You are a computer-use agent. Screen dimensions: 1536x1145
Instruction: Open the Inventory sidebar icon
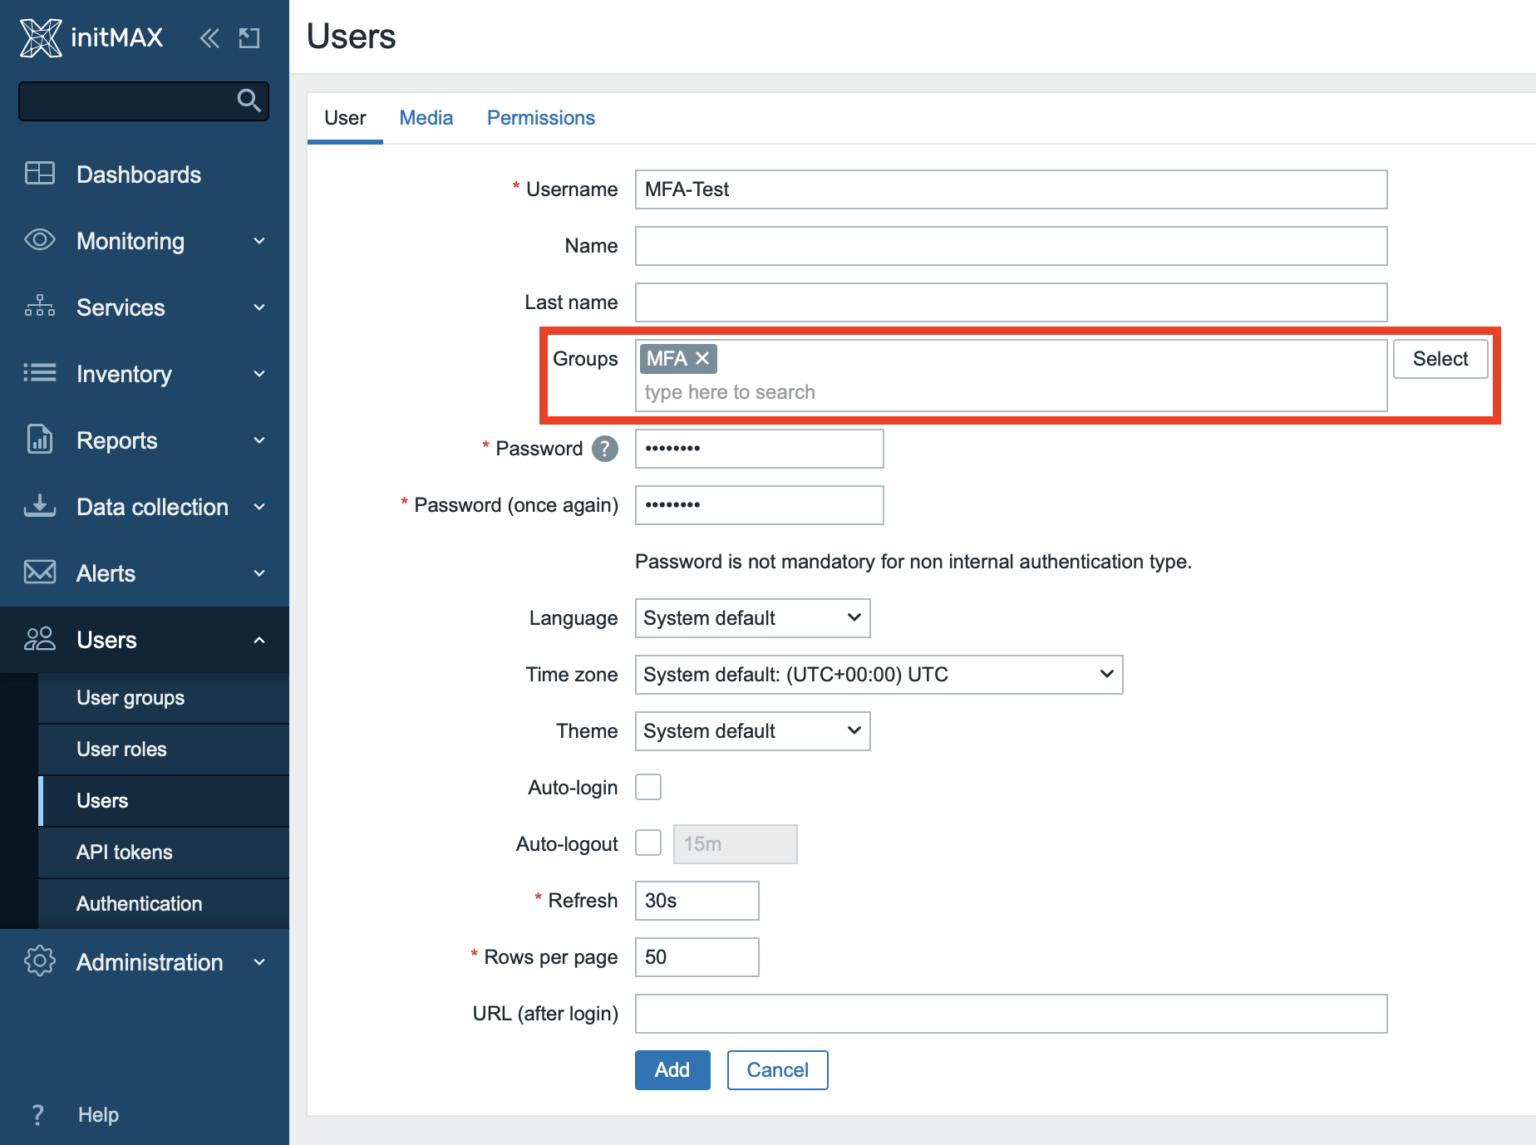tap(40, 373)
